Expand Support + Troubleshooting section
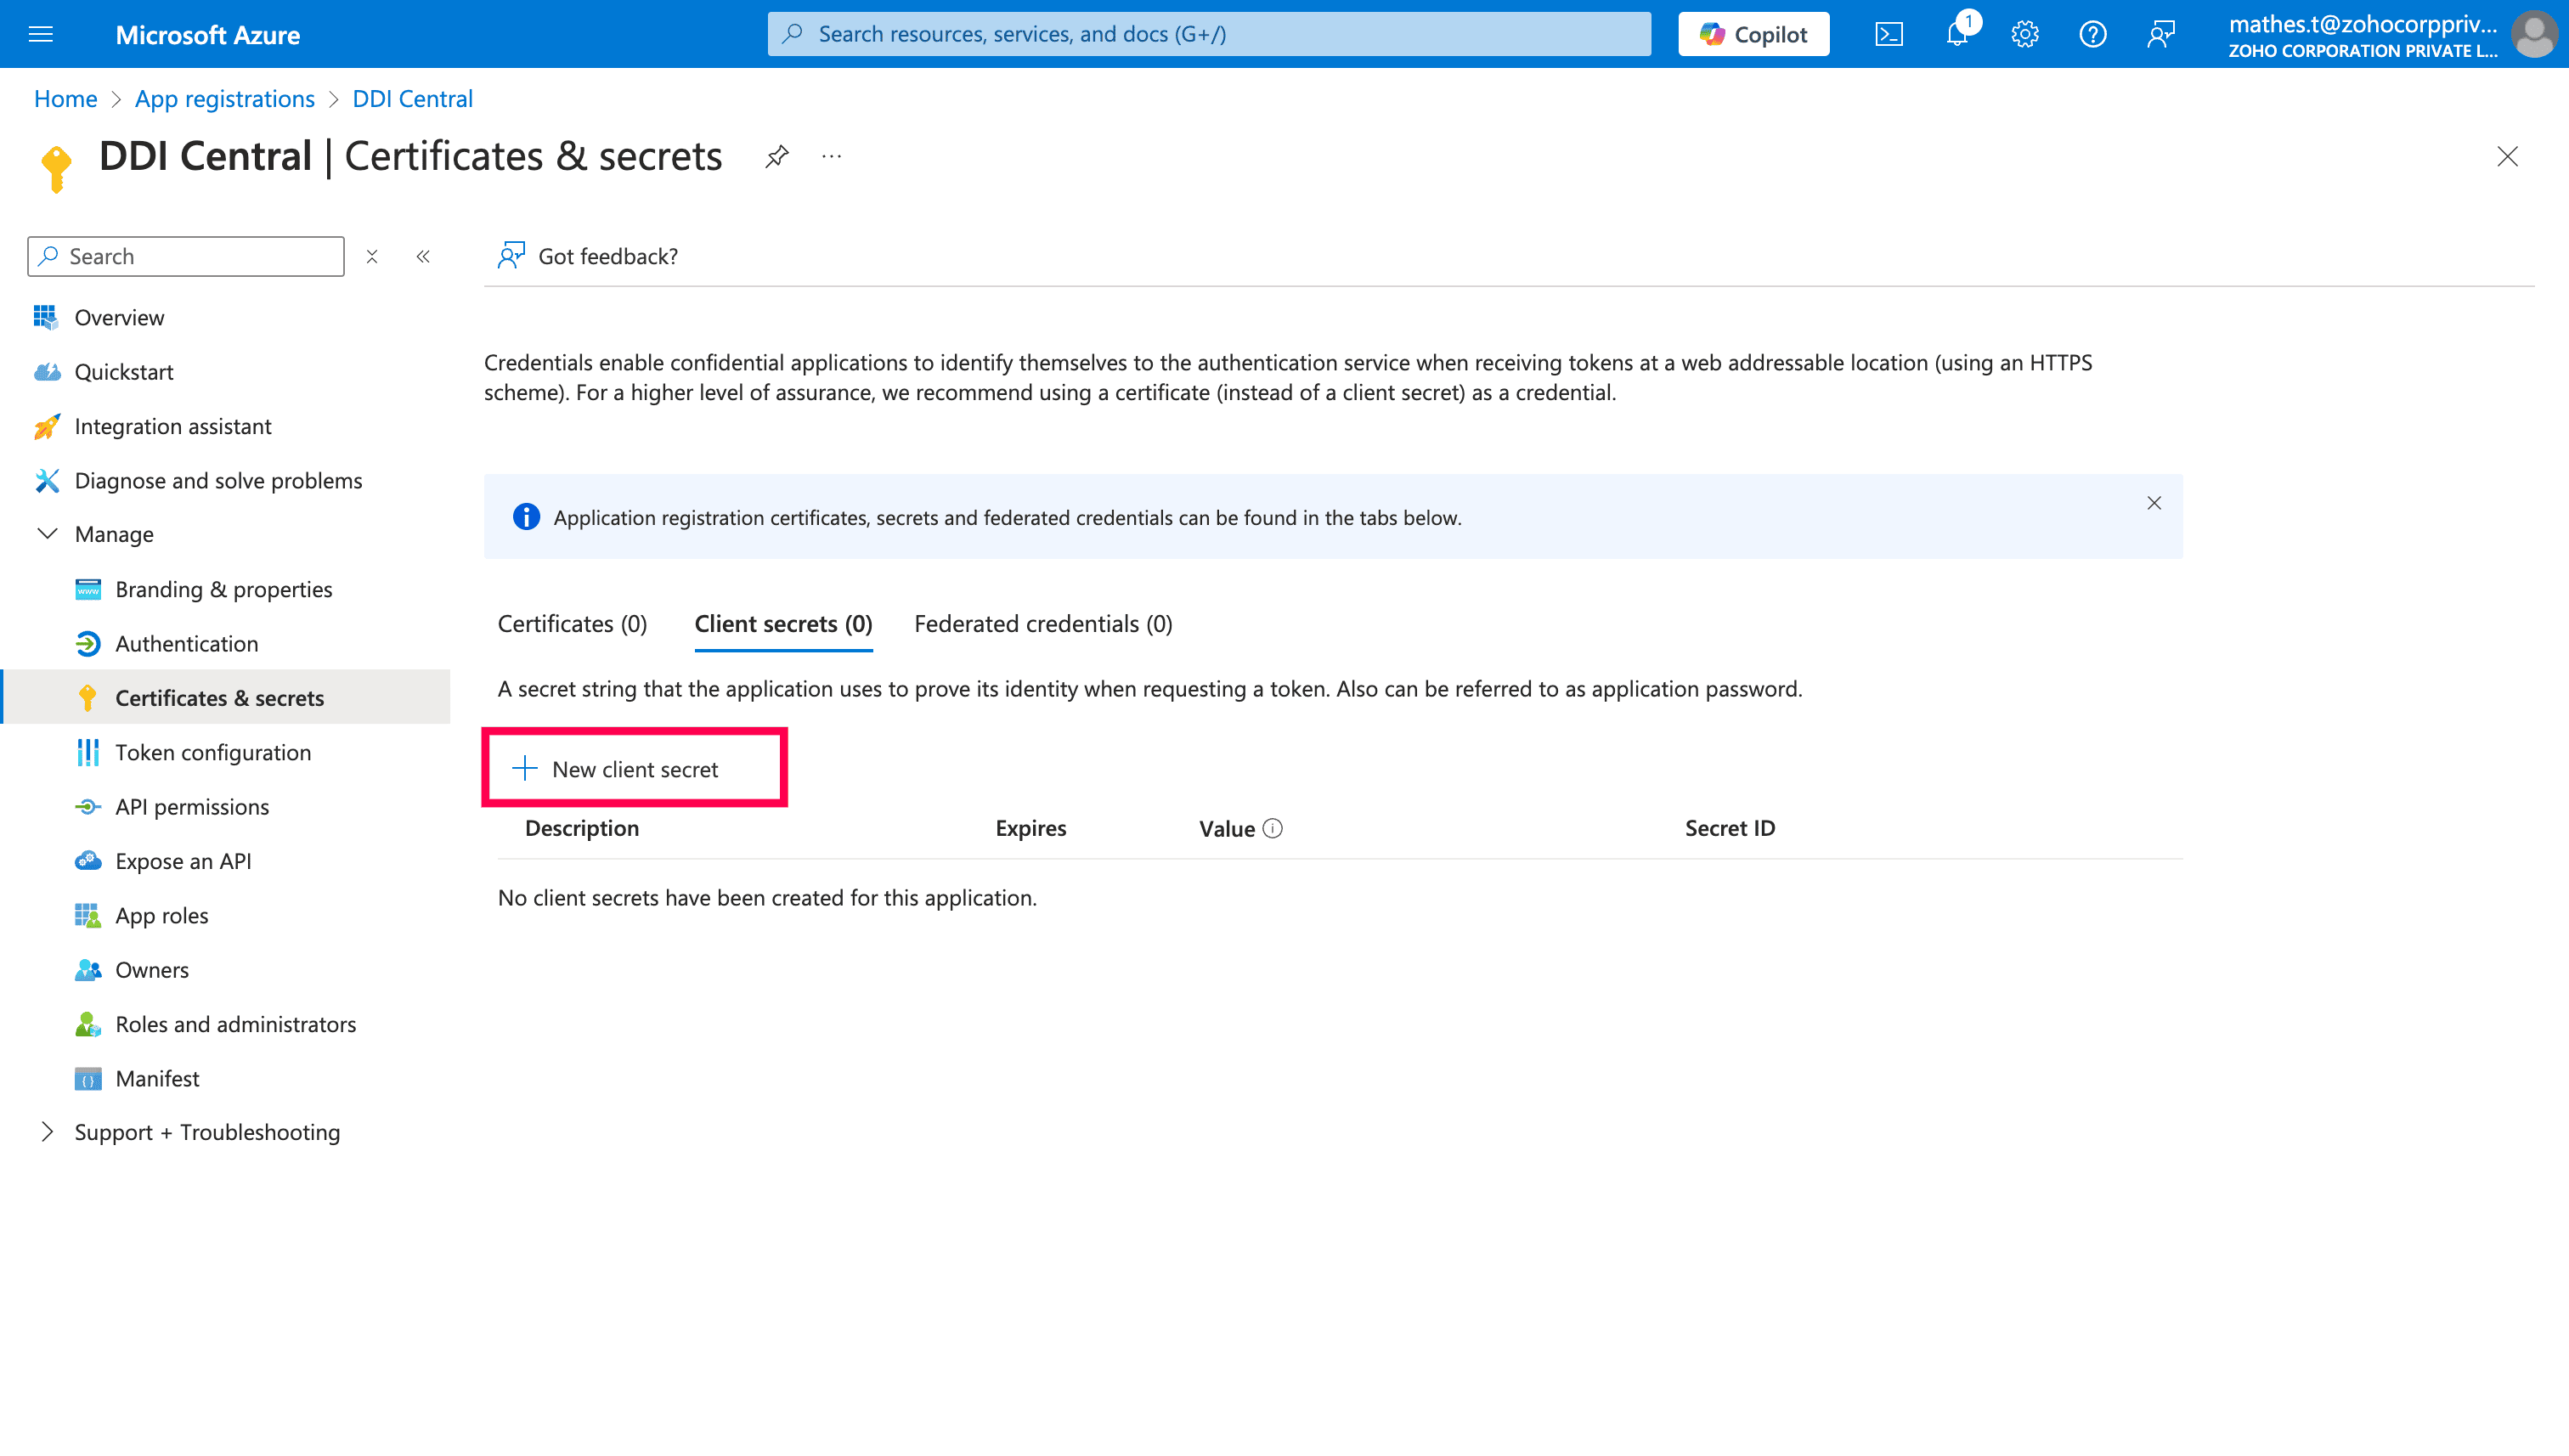Image resolution: width=2569 pixels, height=1456 pixels. coord(47,1132)
